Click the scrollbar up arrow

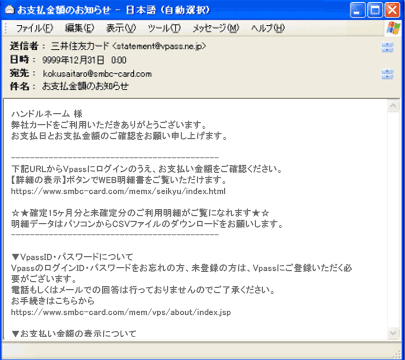click(393, 106)
